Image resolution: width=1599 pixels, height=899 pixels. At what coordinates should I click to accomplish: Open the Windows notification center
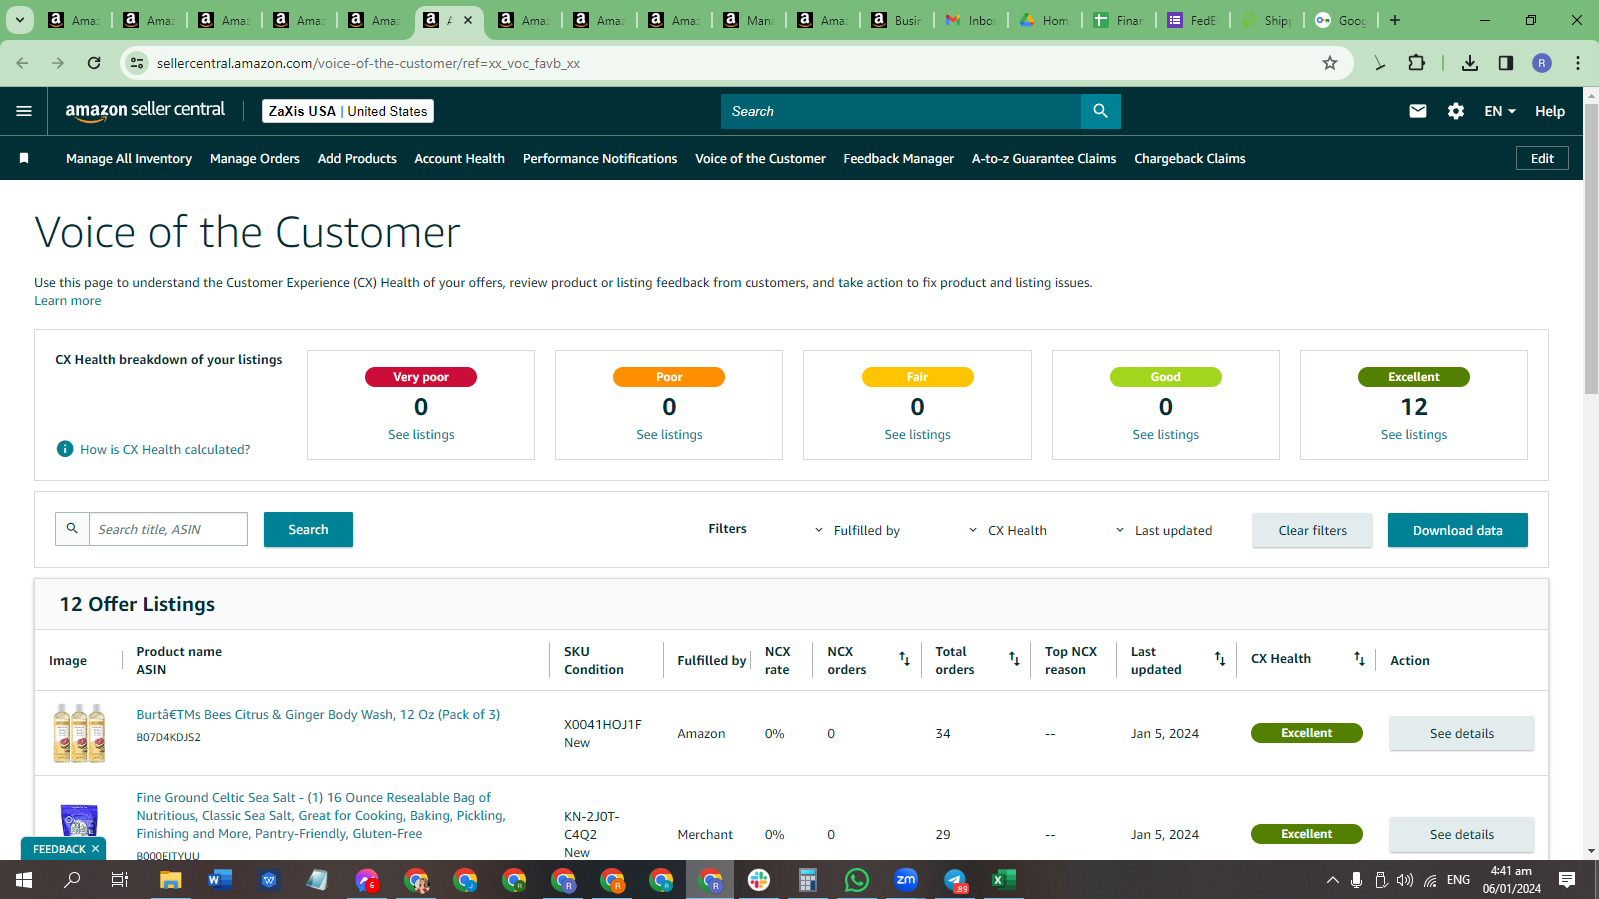coord(1567,880)
